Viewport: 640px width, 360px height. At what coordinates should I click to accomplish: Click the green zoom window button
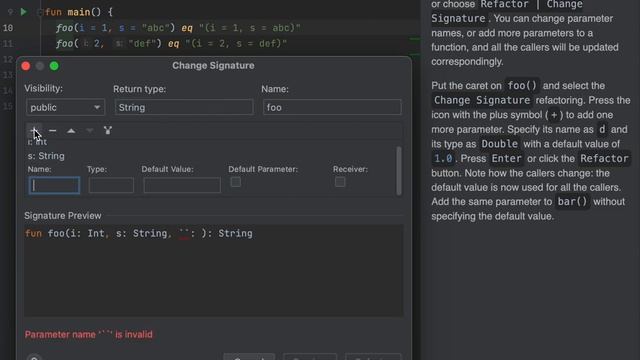tap(54, 66)
